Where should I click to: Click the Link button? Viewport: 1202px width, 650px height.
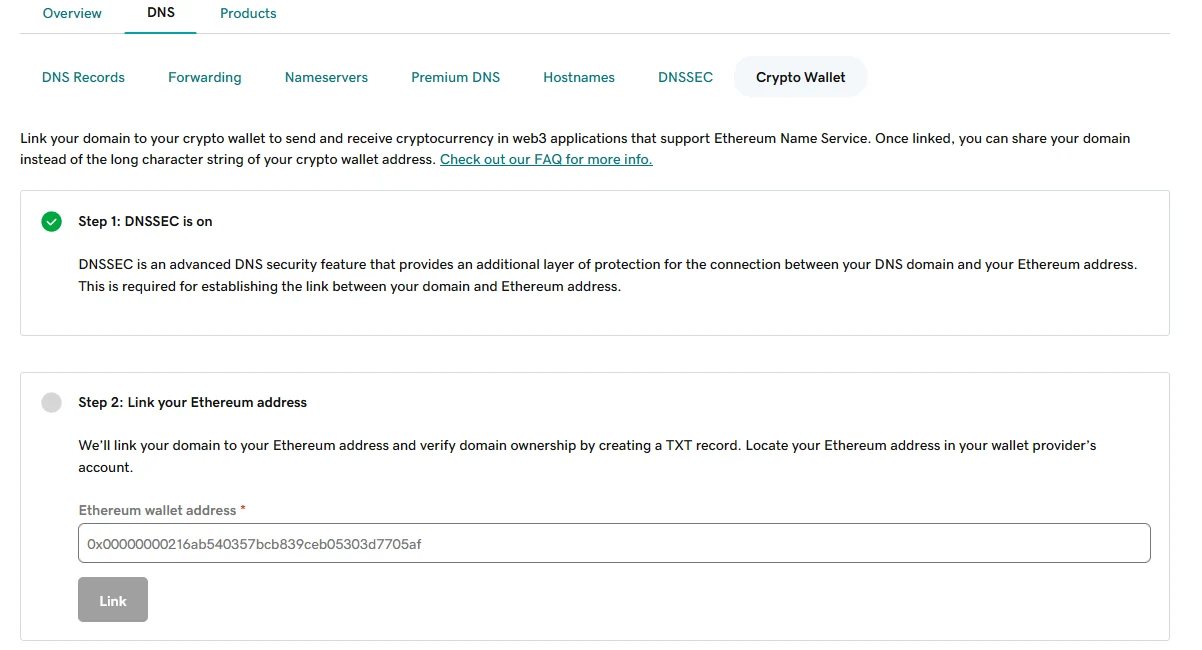113,600
